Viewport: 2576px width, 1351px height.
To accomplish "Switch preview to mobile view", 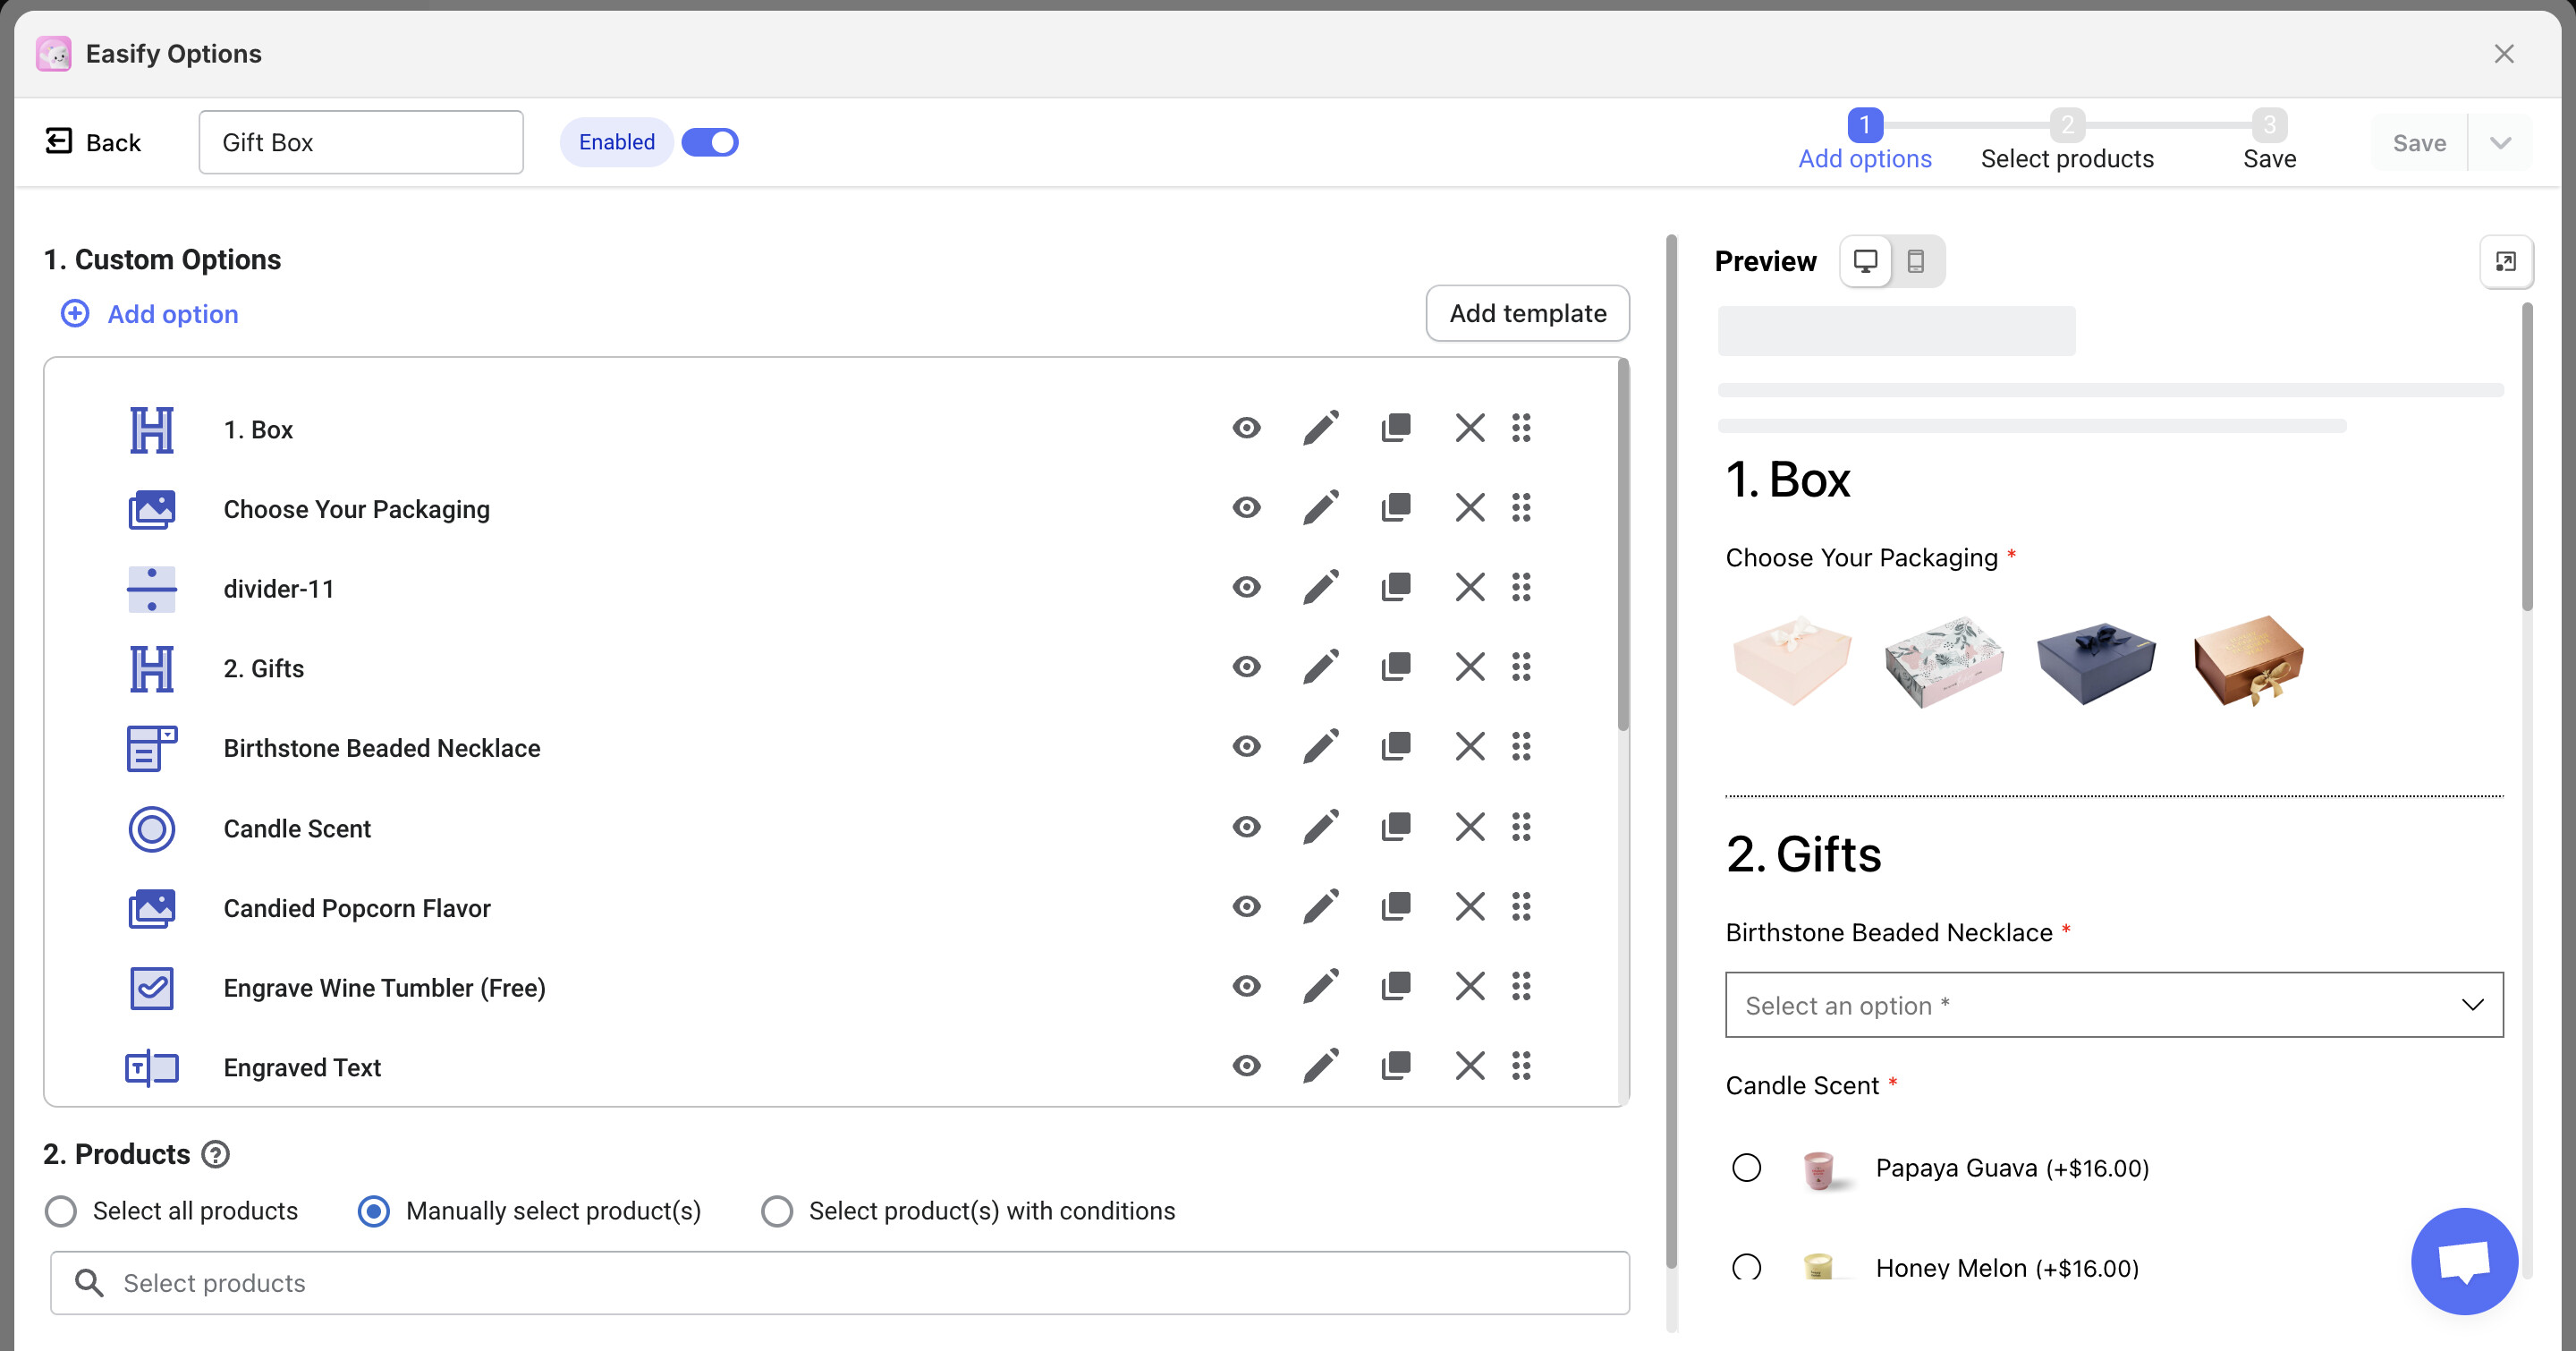I will click(x=1915, y=261).
